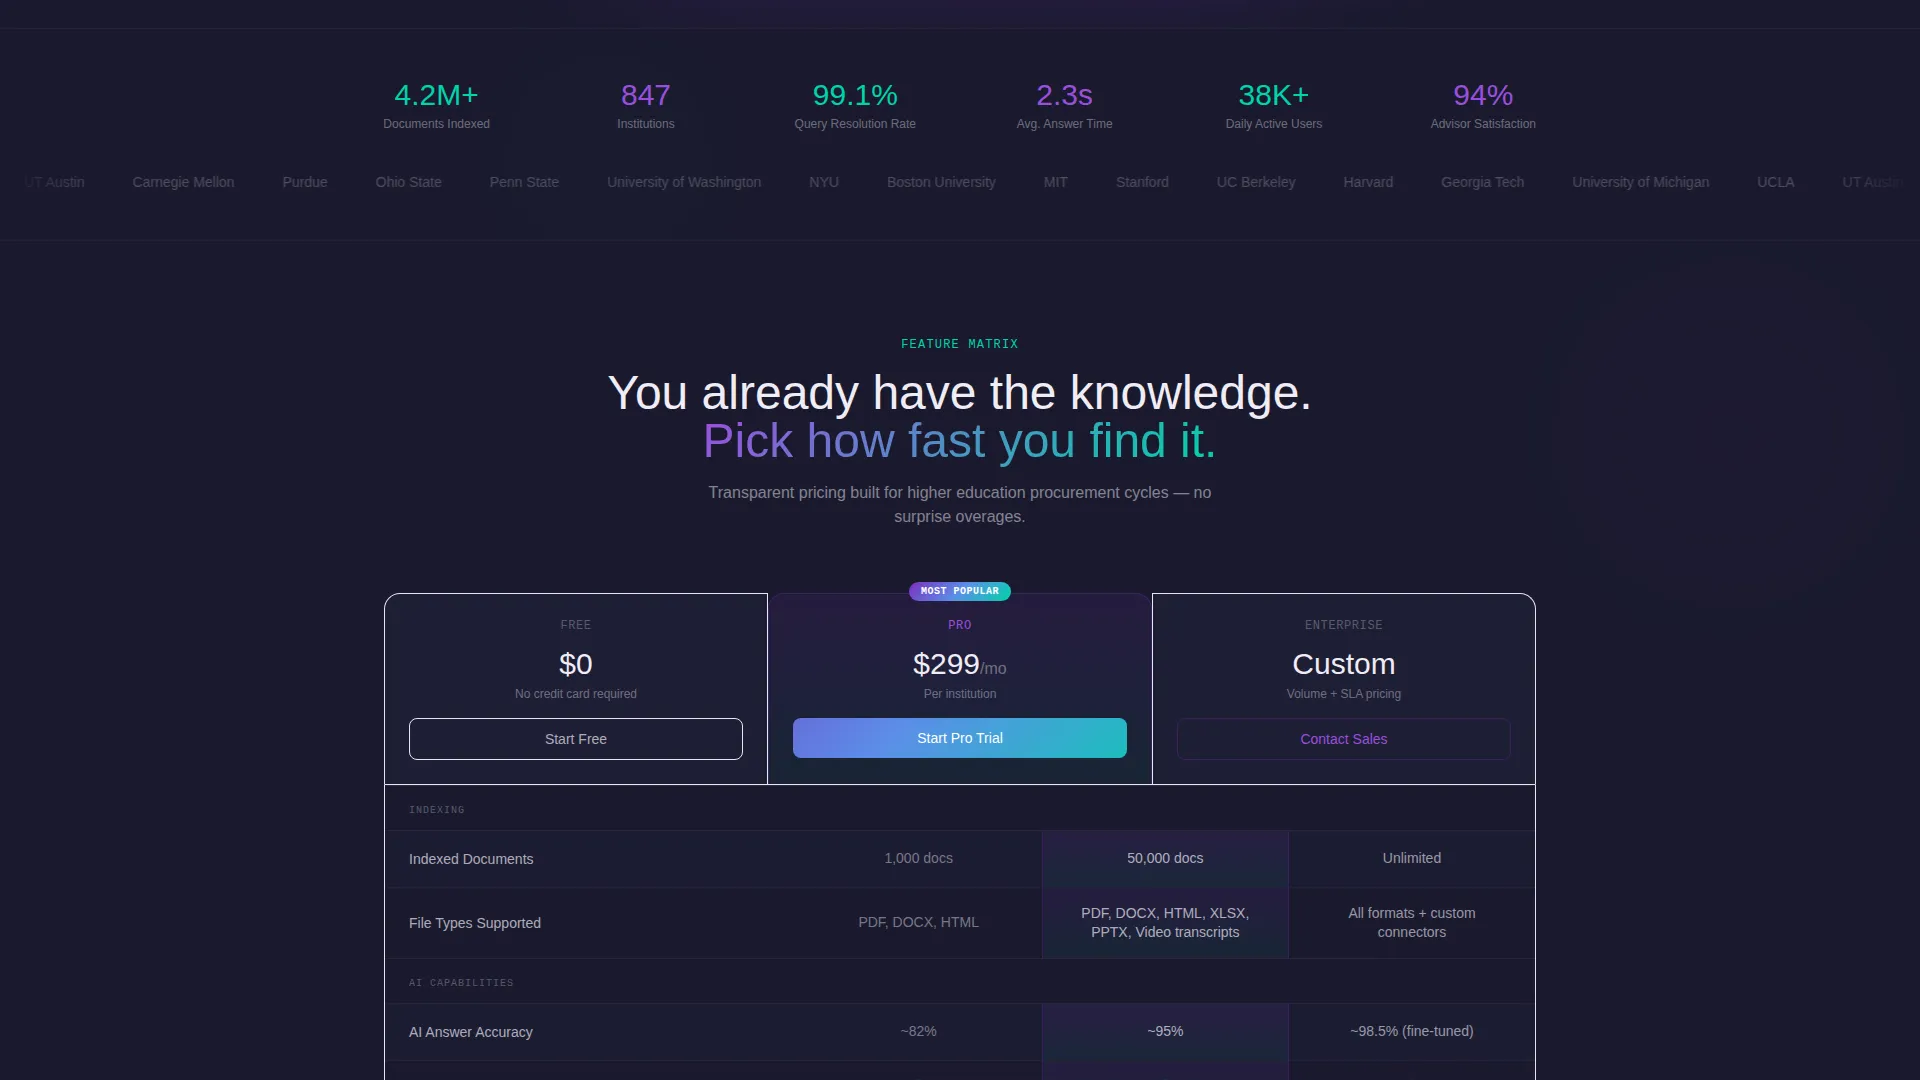The image size is (1920, 1080).
Task: Click the Start Free button
Action: (x=575, y=739)
